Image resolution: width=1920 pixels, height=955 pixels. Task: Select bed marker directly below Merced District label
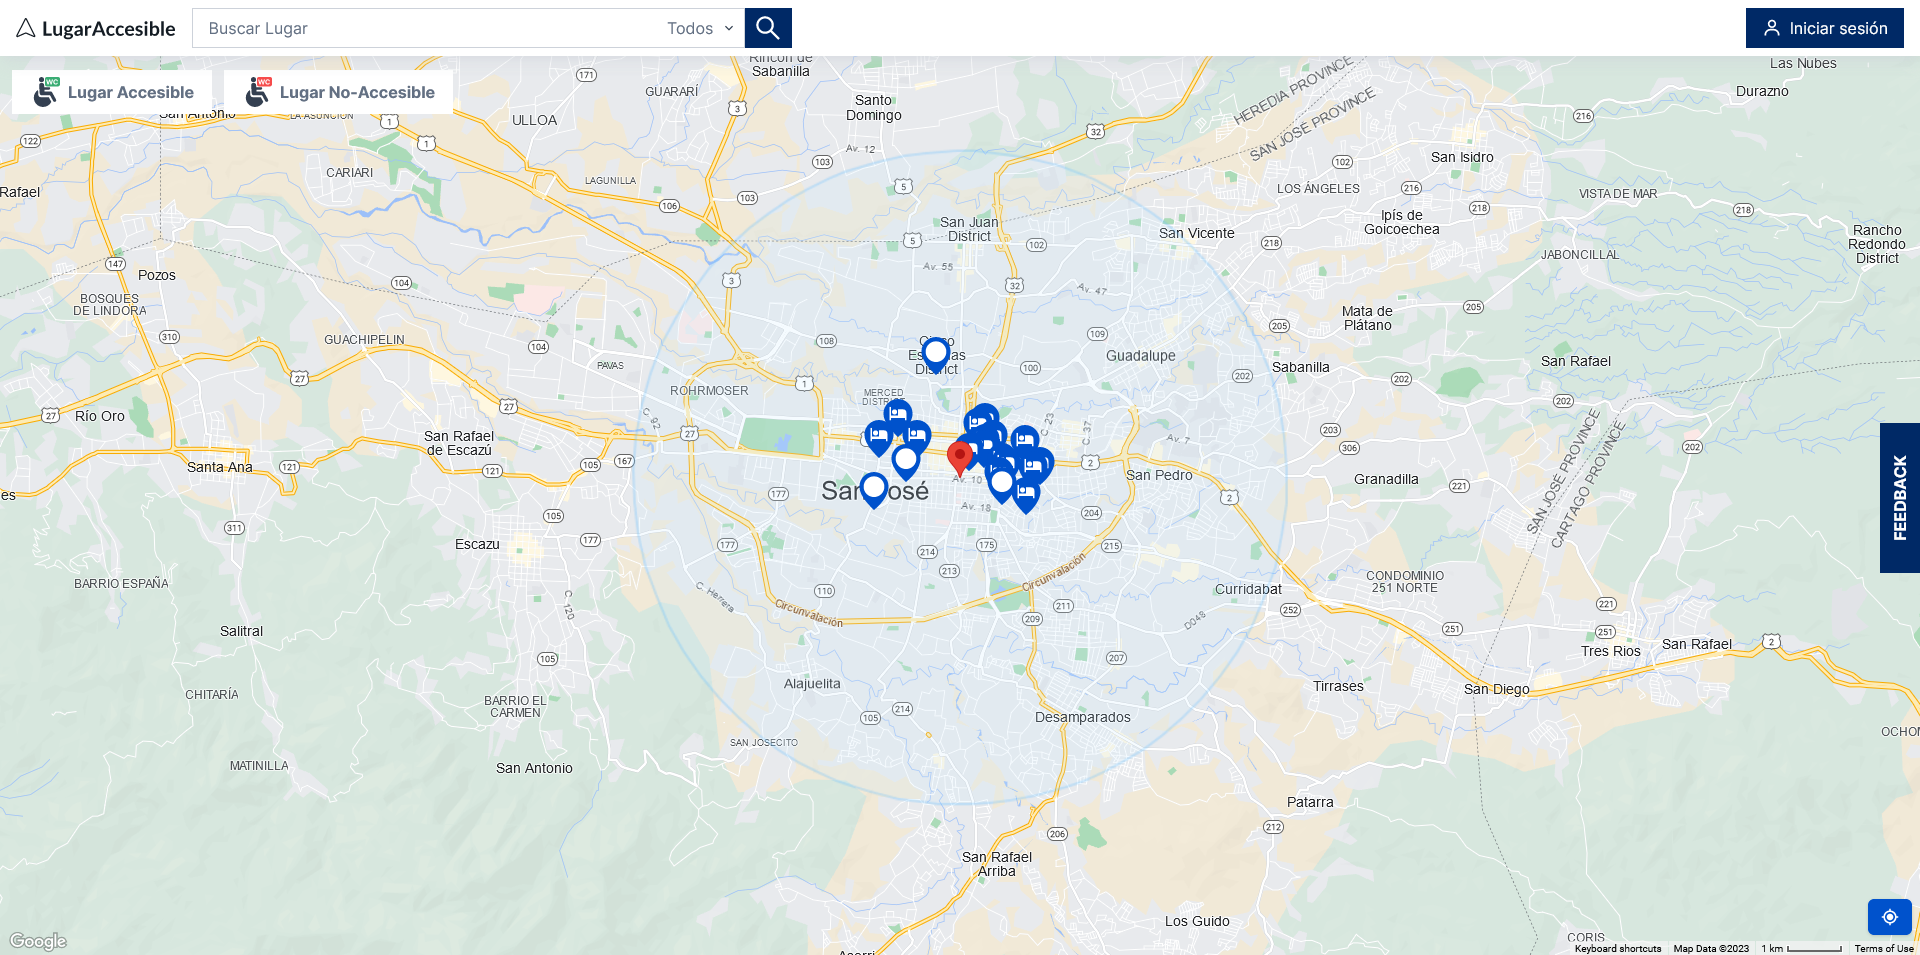898,417
